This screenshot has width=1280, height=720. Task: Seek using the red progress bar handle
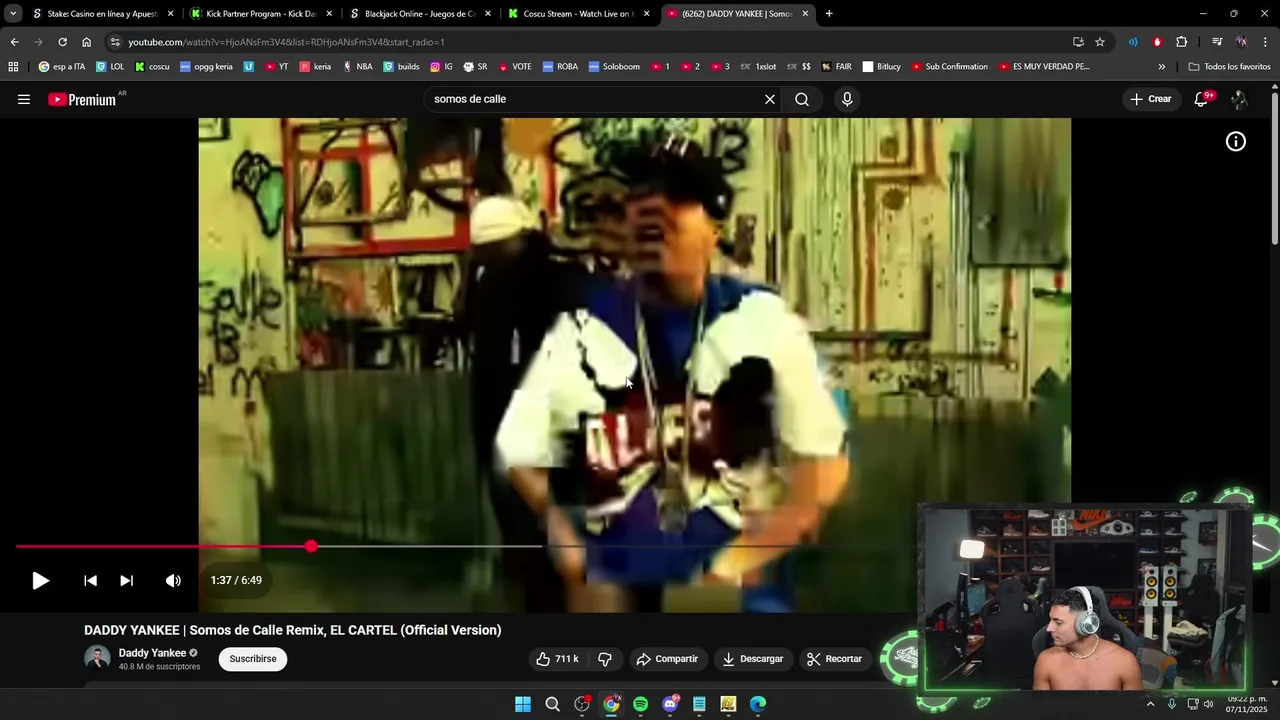click(x=311, y=546)
